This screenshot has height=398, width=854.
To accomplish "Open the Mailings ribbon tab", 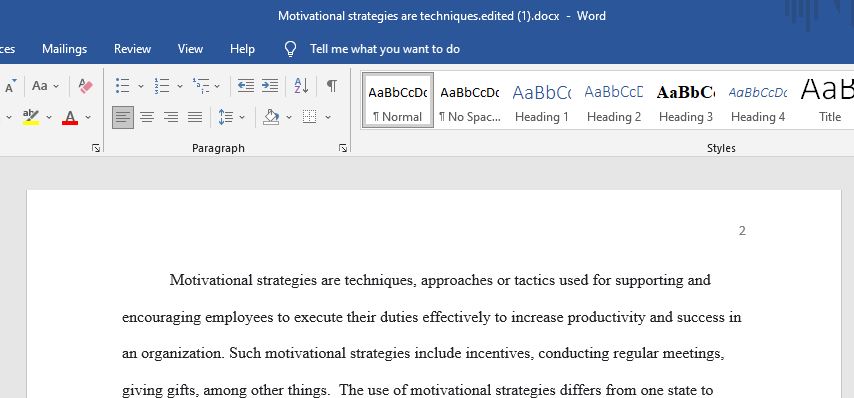I will click(64, 49).
